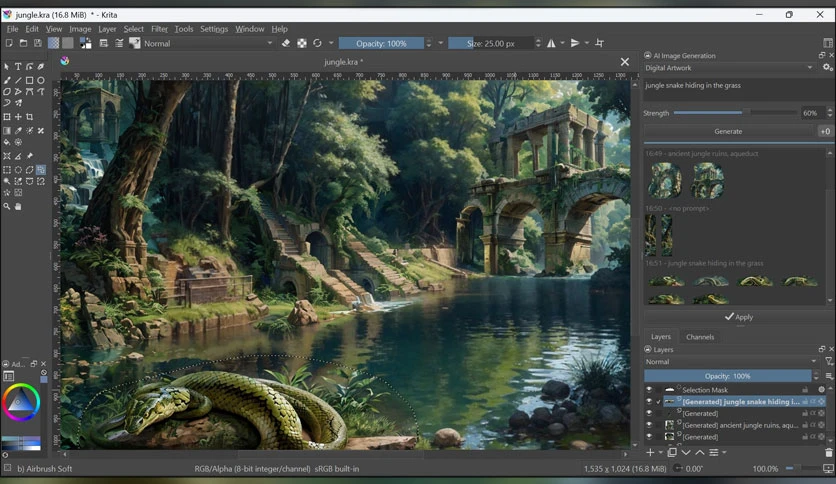836x484 pixels.
Task: Select the Zoom tool magnifier
Action: point(7,206)
